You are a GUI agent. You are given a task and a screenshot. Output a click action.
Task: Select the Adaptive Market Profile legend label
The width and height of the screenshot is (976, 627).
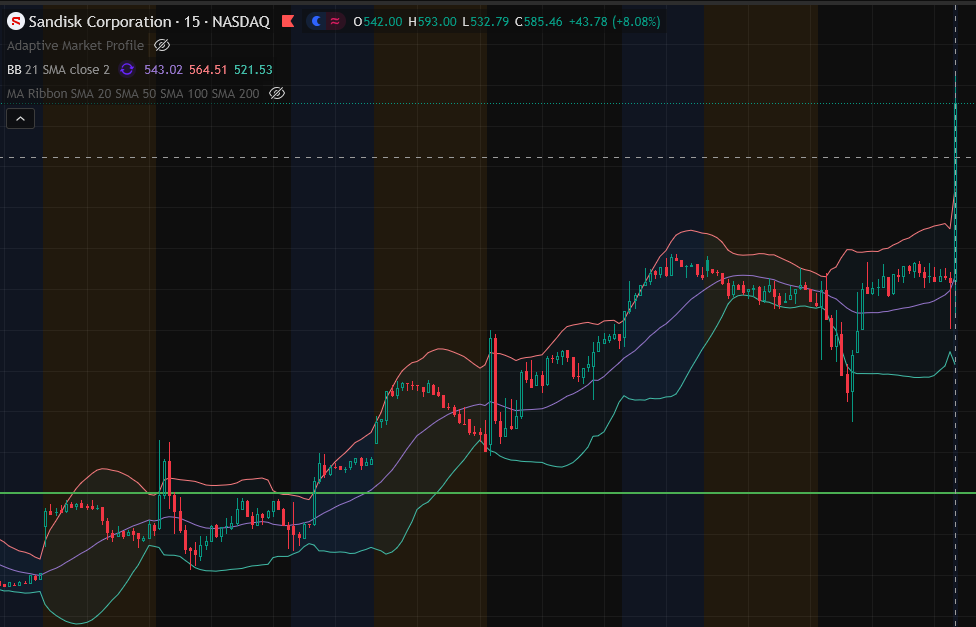click(x=75, y=45)
